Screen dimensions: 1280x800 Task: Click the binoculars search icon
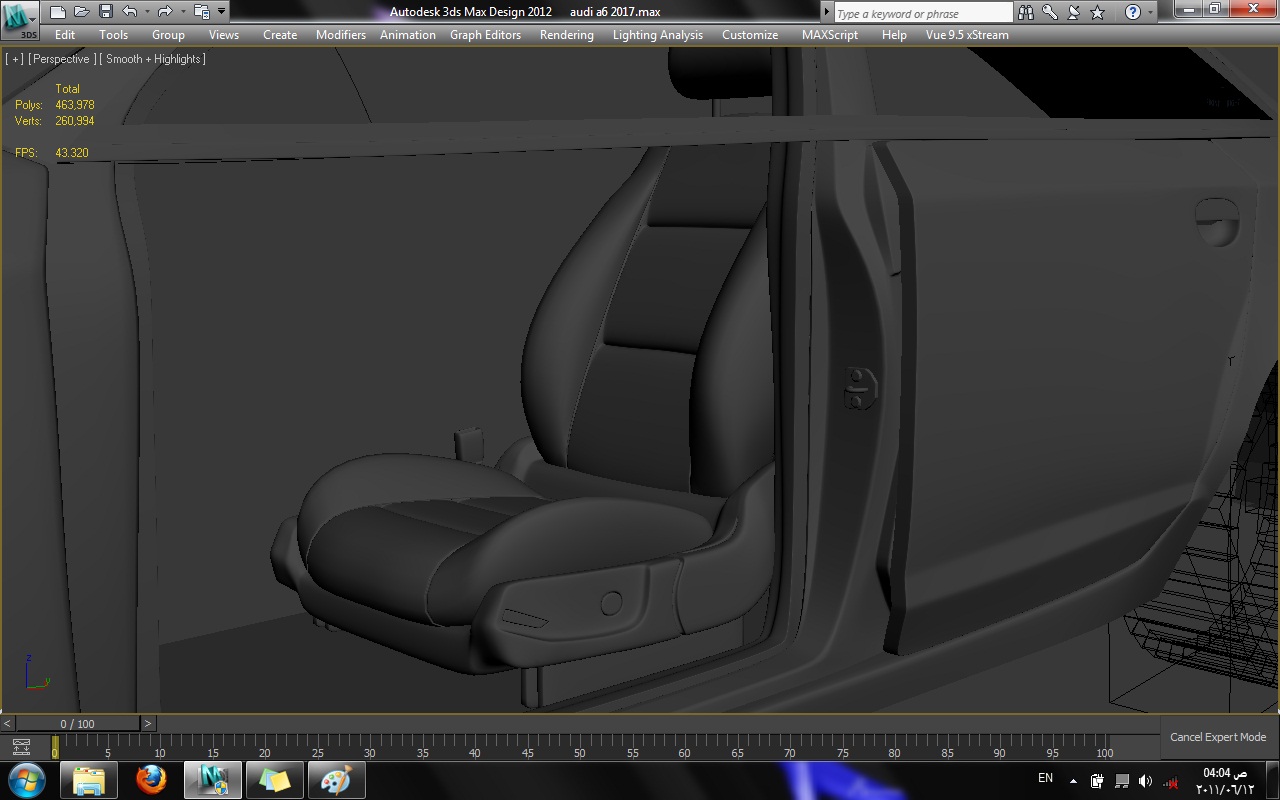(x=1026, y=12)
